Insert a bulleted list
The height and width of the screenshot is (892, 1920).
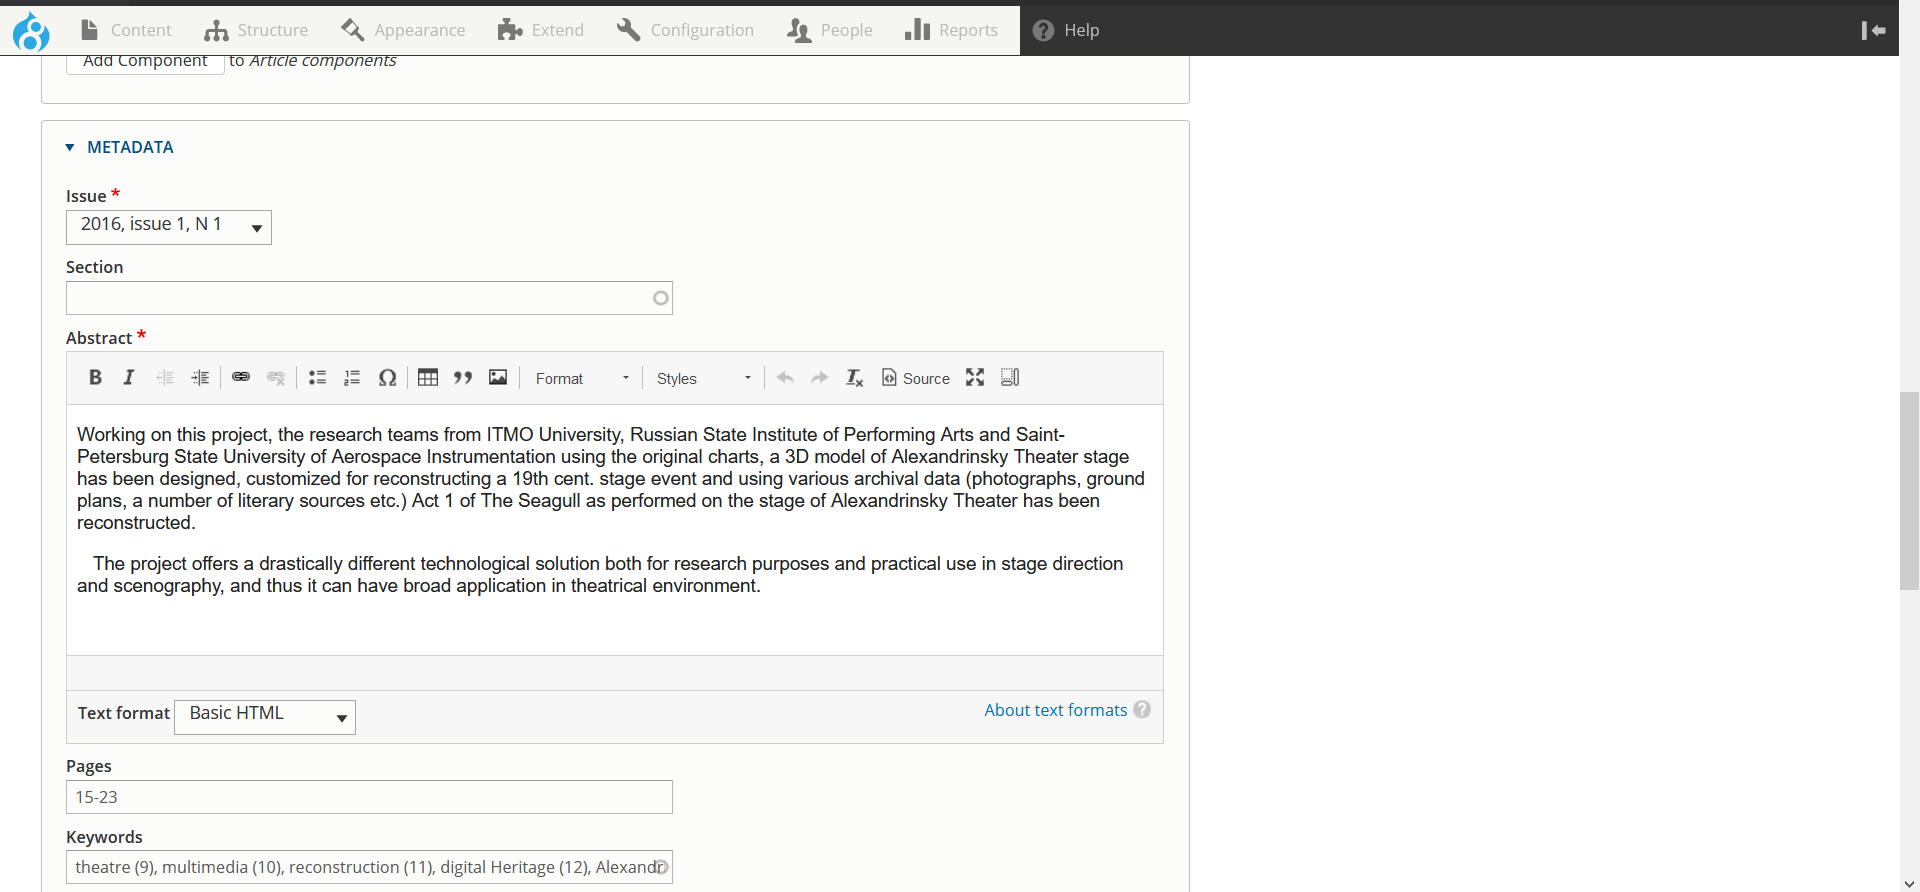pyautogui.click(x=318, y=378)
